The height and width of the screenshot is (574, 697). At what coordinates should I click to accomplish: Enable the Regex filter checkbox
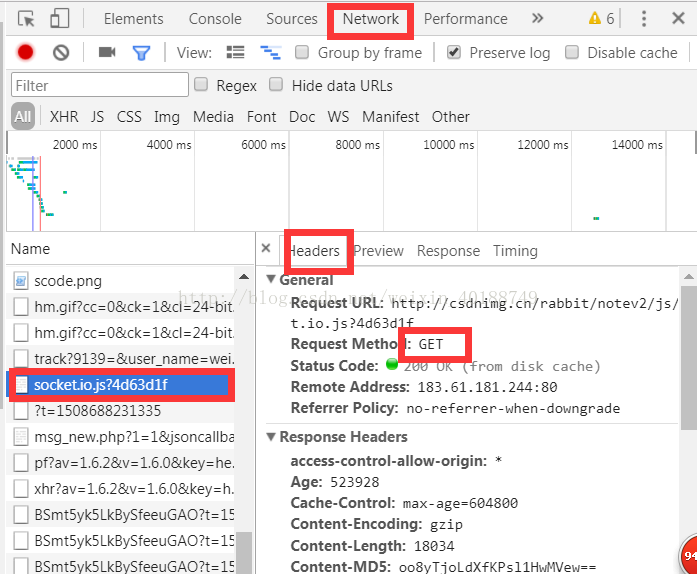click(x=201, y=84)
